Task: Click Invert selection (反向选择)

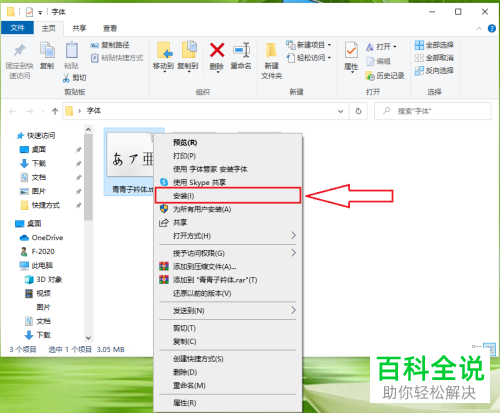Action: tap(434, 71)
